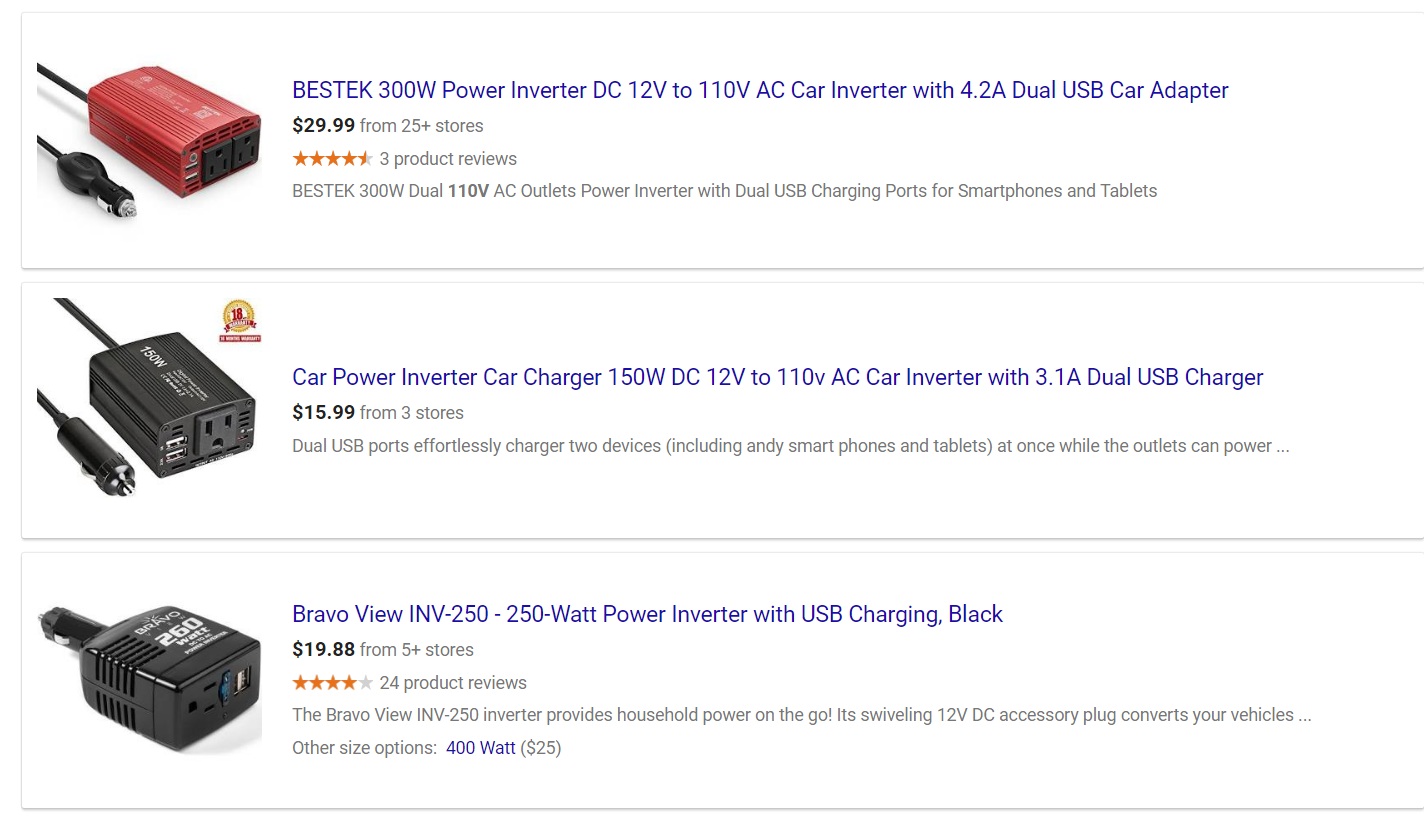Click the 18 months warranty badge icon
Viewport: 1424px width, 818px height.
tap(240, 321)
